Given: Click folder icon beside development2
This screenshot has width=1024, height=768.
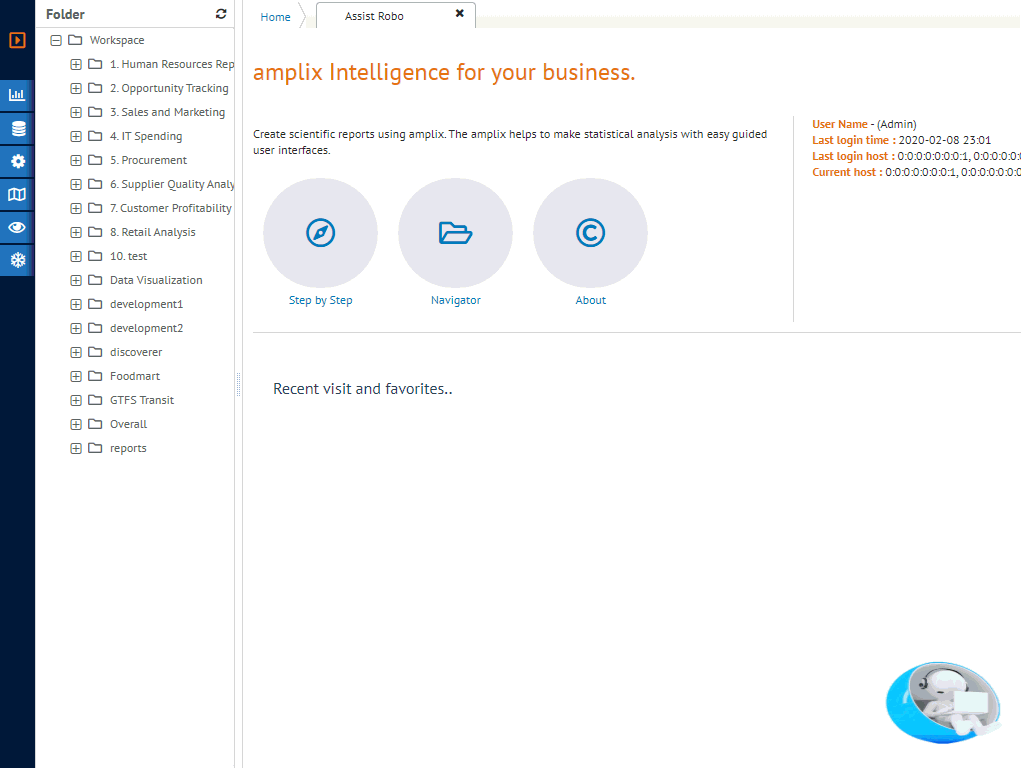Looking at the screenshot, I should pyautogui.click(x=95, y=328).
